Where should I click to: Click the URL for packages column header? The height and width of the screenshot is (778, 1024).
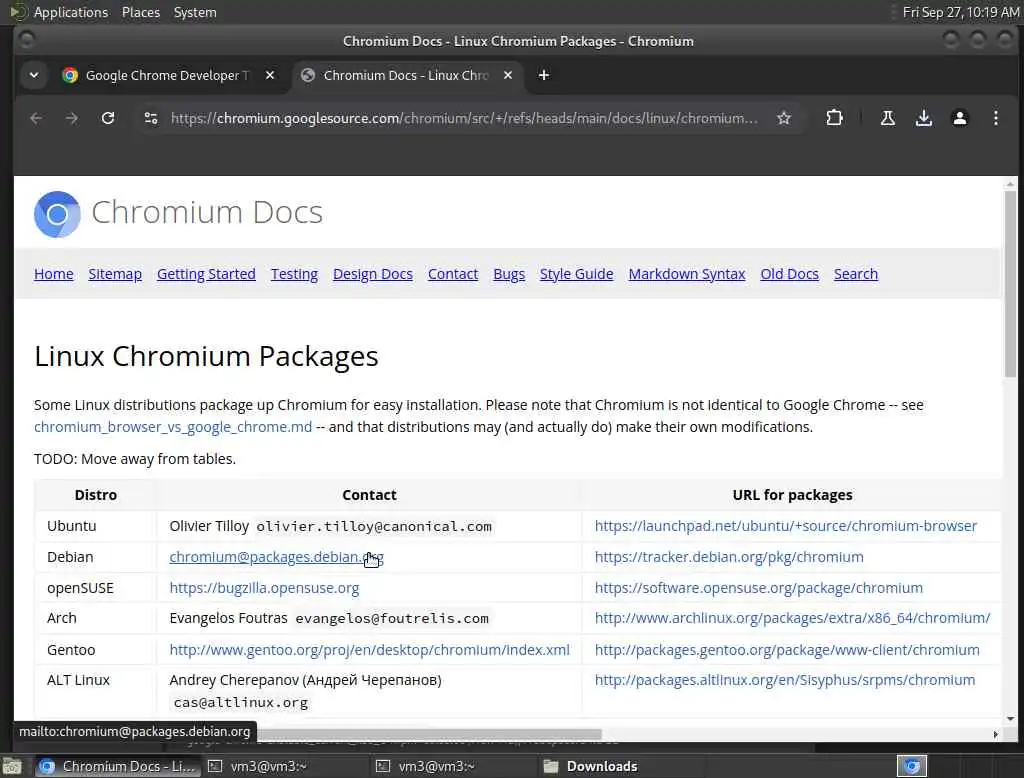click(792, 494)
